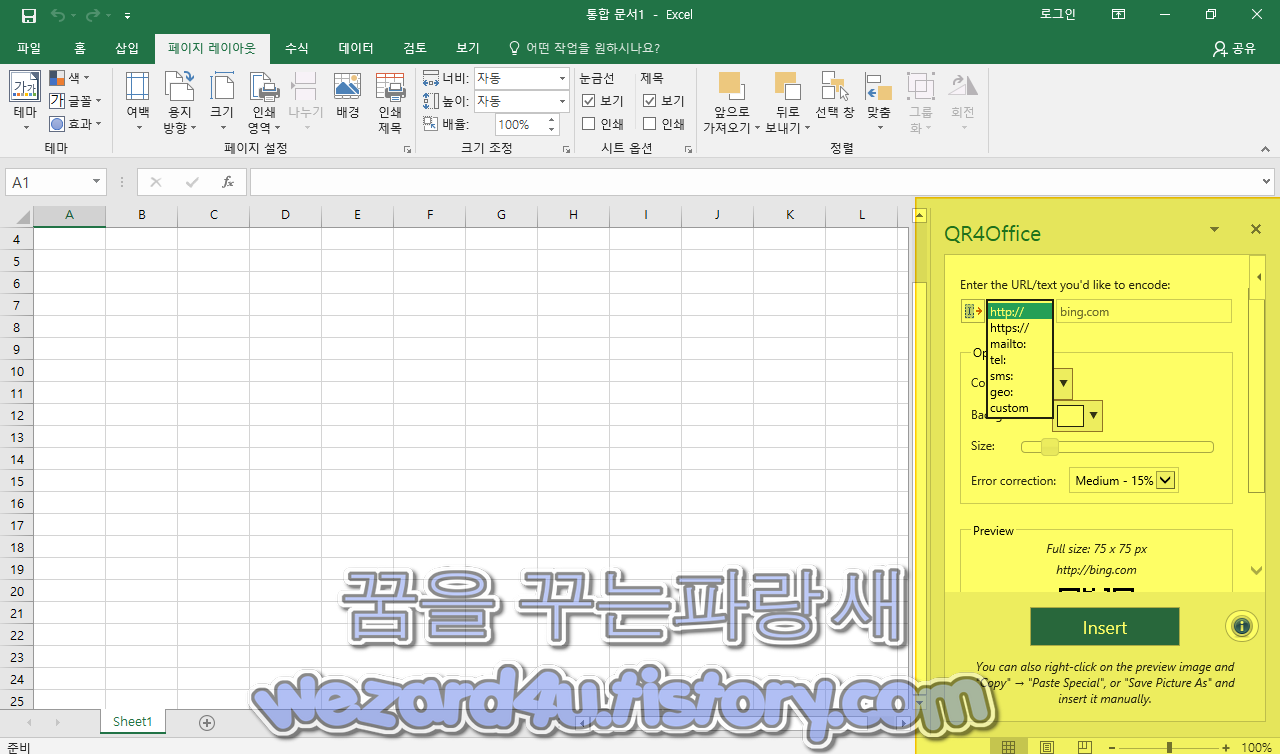Click the Sign in (로그인) link

point(1057,15)
